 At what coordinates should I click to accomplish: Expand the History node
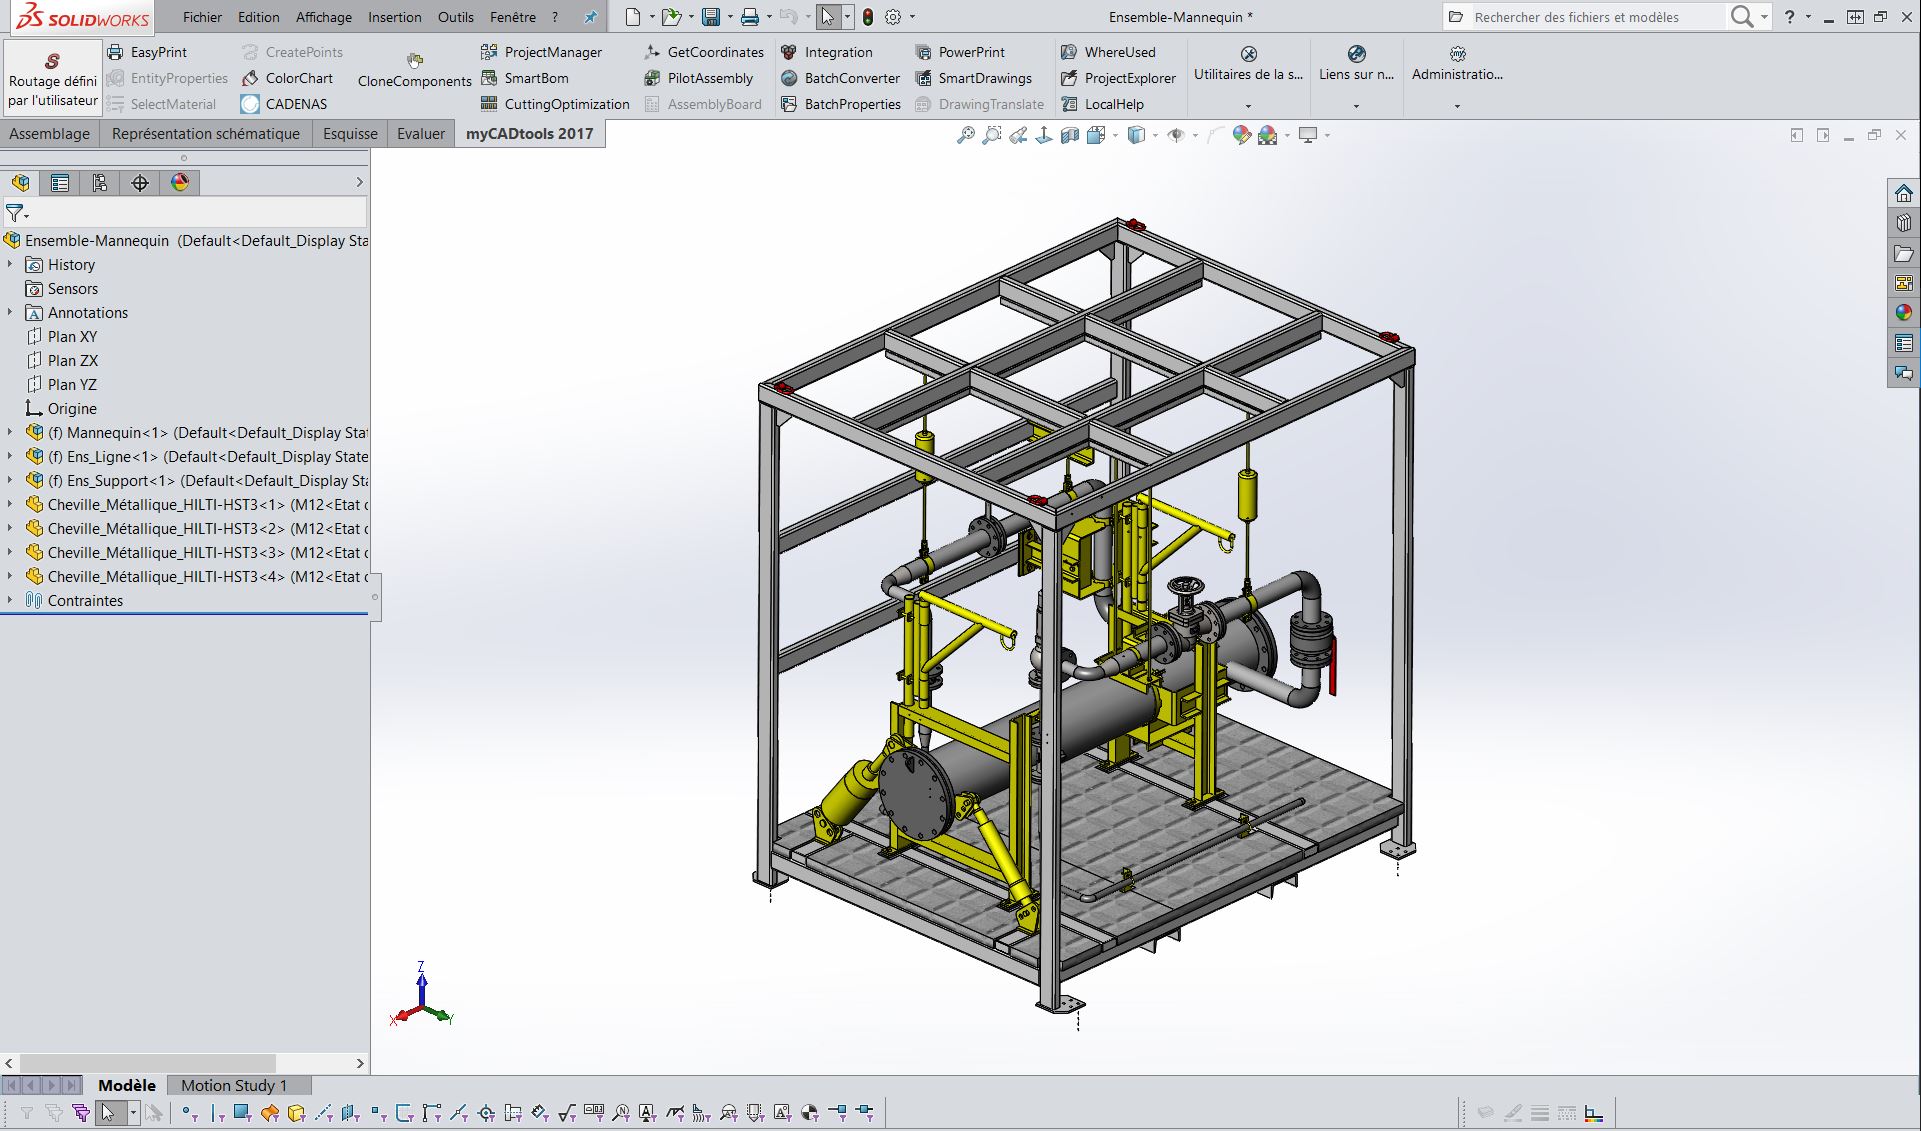[10, 265]
